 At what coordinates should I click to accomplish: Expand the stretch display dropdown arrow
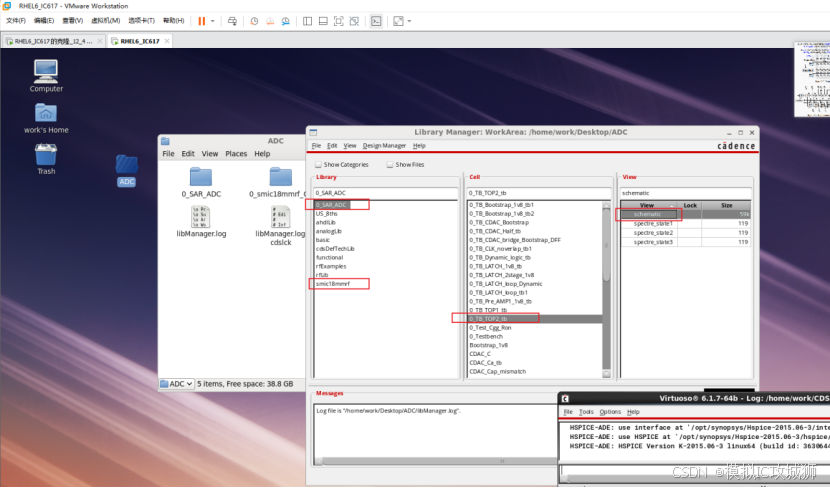409,21
